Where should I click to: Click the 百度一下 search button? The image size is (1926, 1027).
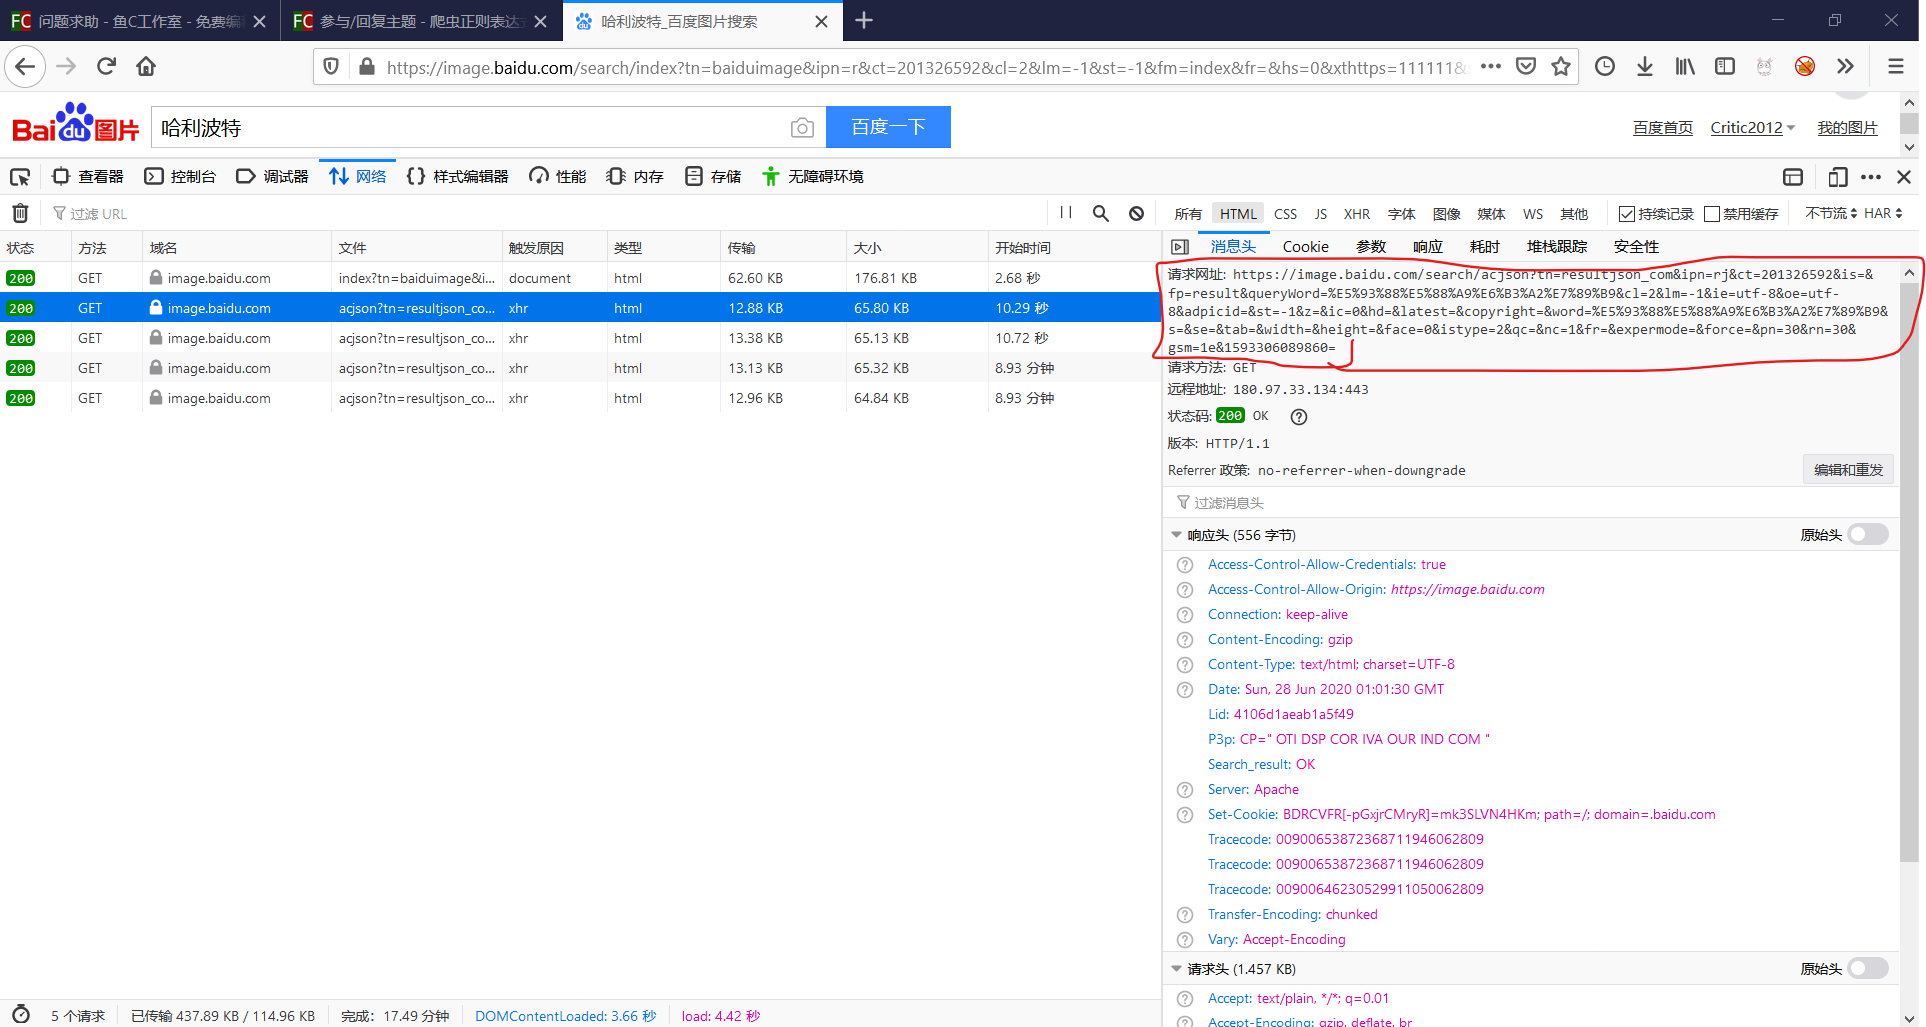888,127
